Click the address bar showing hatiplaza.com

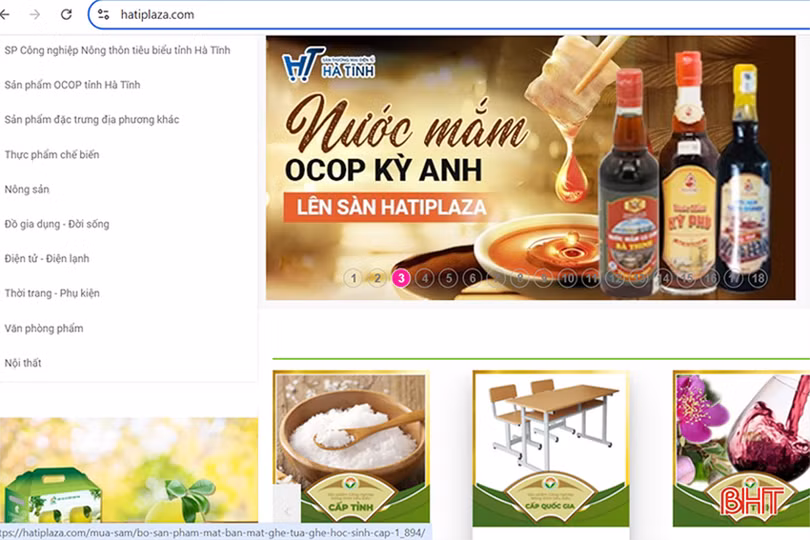[x=400, y=15]
